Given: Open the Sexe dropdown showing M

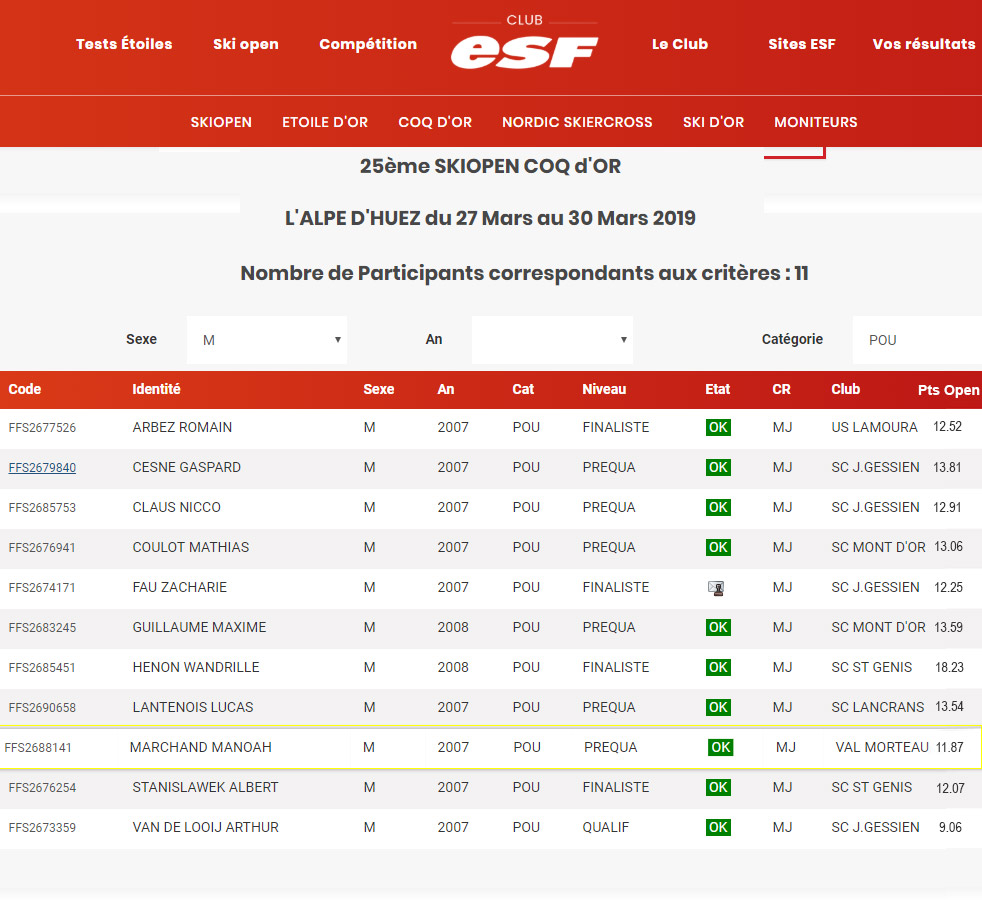Looking at the screenshot, I should tap(267, 340).
